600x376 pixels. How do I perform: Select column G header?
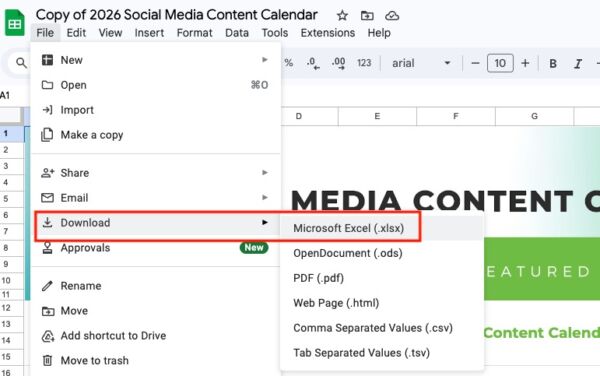click(535, 116)
